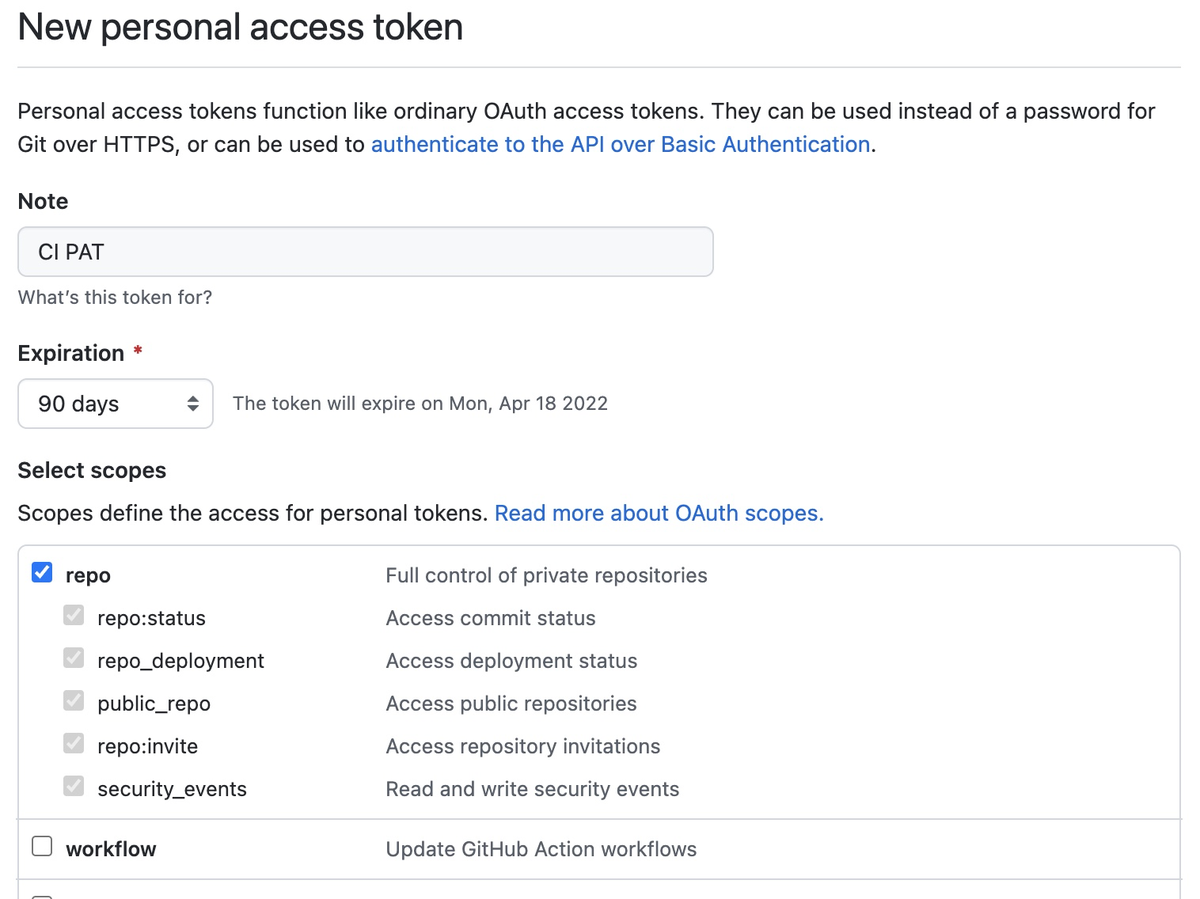This screenshot has height=899, width=1200.
Task: Click the repo_deployment checkbox
Action: pos(74,658)
